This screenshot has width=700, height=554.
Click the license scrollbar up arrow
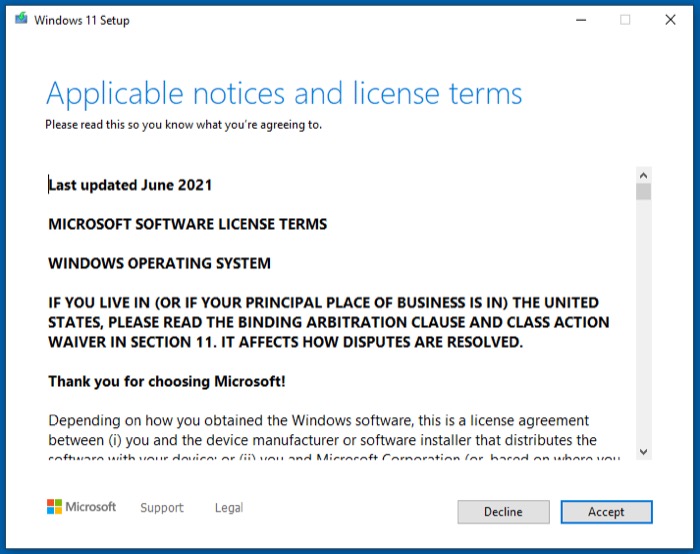pyautogui.click(x=643, y=174)
